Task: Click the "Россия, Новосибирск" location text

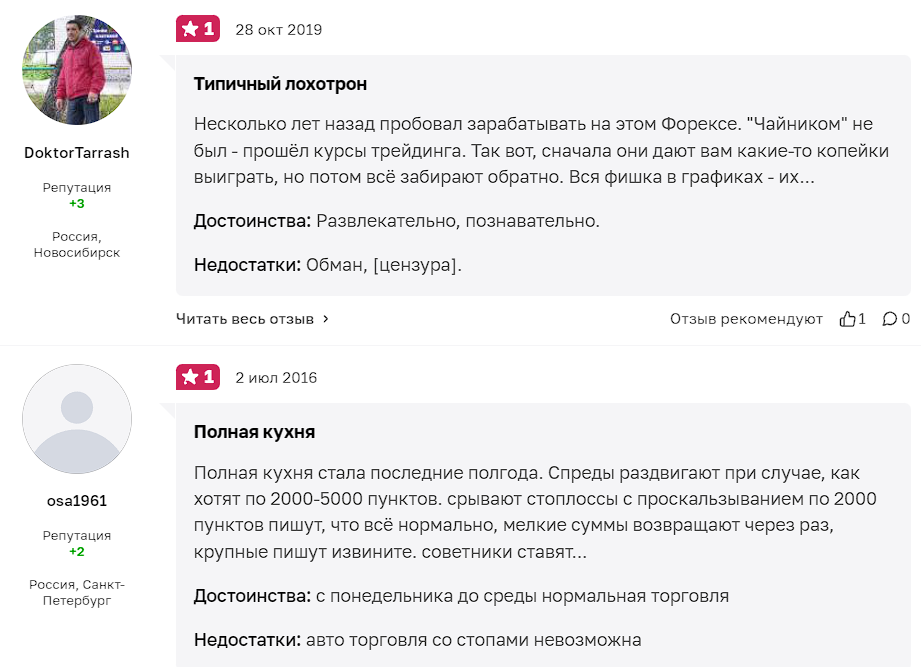Action: coord(77,245)
